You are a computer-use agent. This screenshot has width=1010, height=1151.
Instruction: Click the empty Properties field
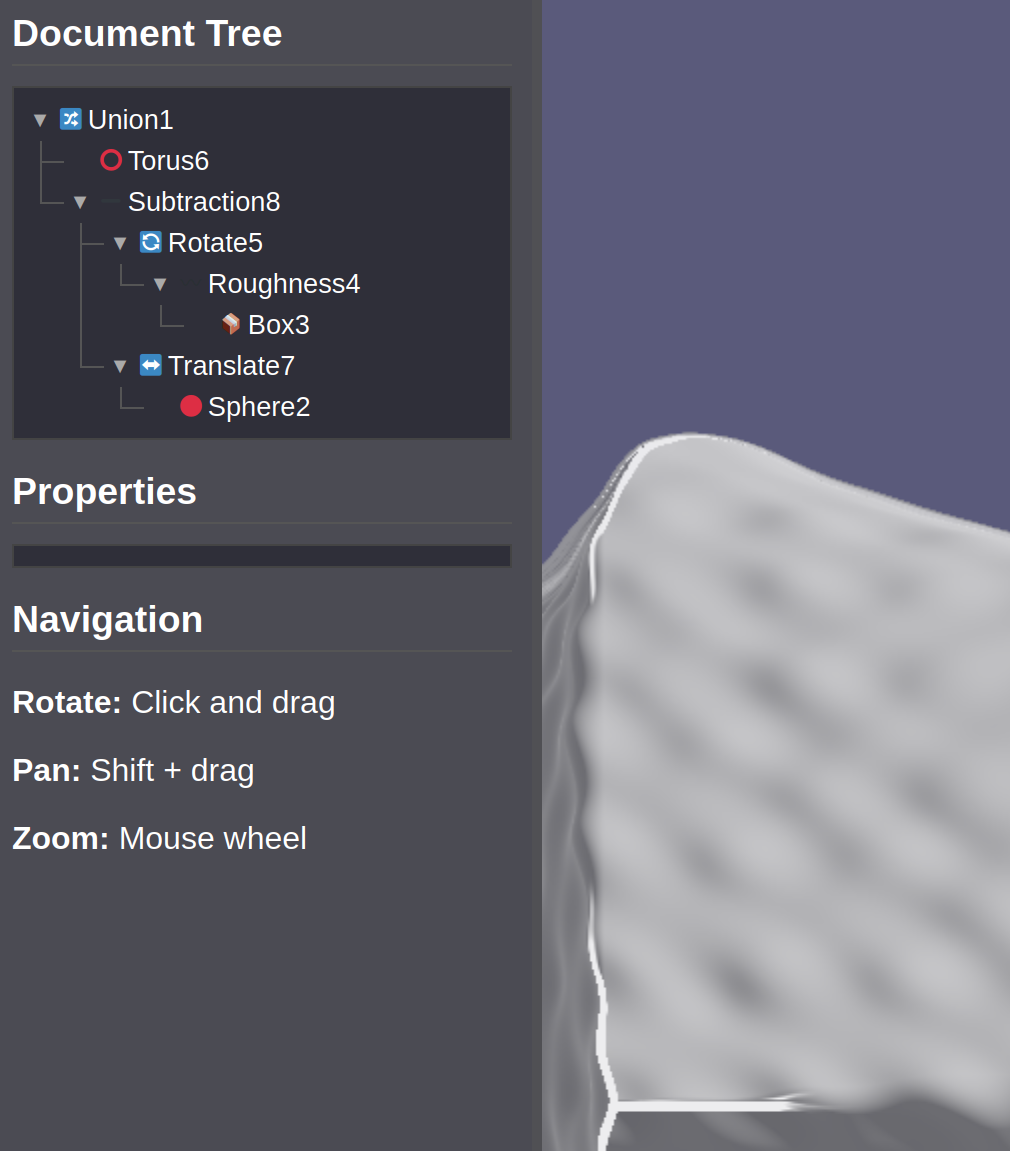coord(261,556)
